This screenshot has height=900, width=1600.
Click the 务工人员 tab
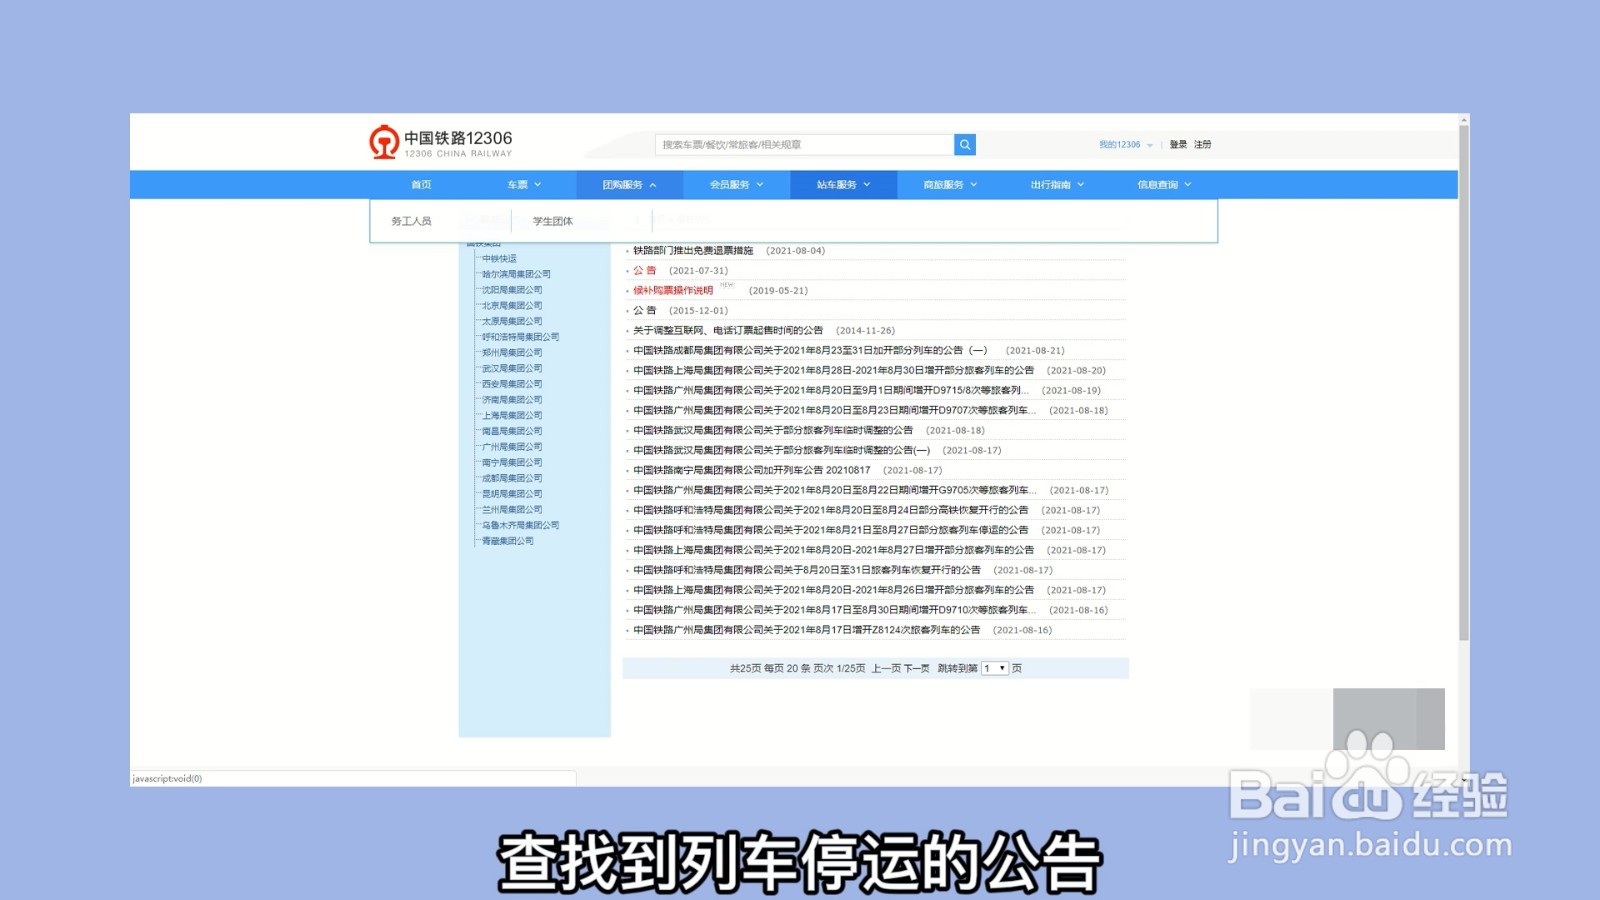pyautogui.click(x=413, y=221)
